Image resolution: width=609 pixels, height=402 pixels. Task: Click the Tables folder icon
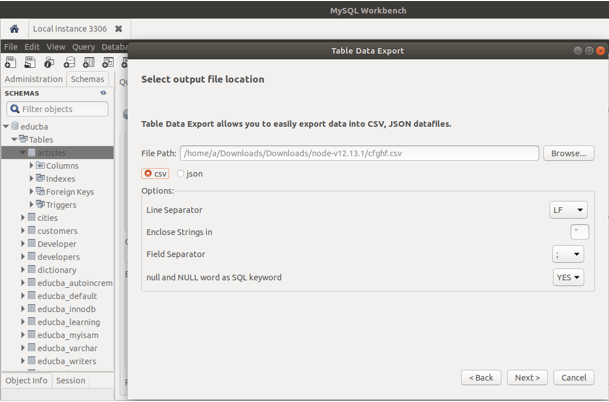pyautogui.click(x=24, y=139)
